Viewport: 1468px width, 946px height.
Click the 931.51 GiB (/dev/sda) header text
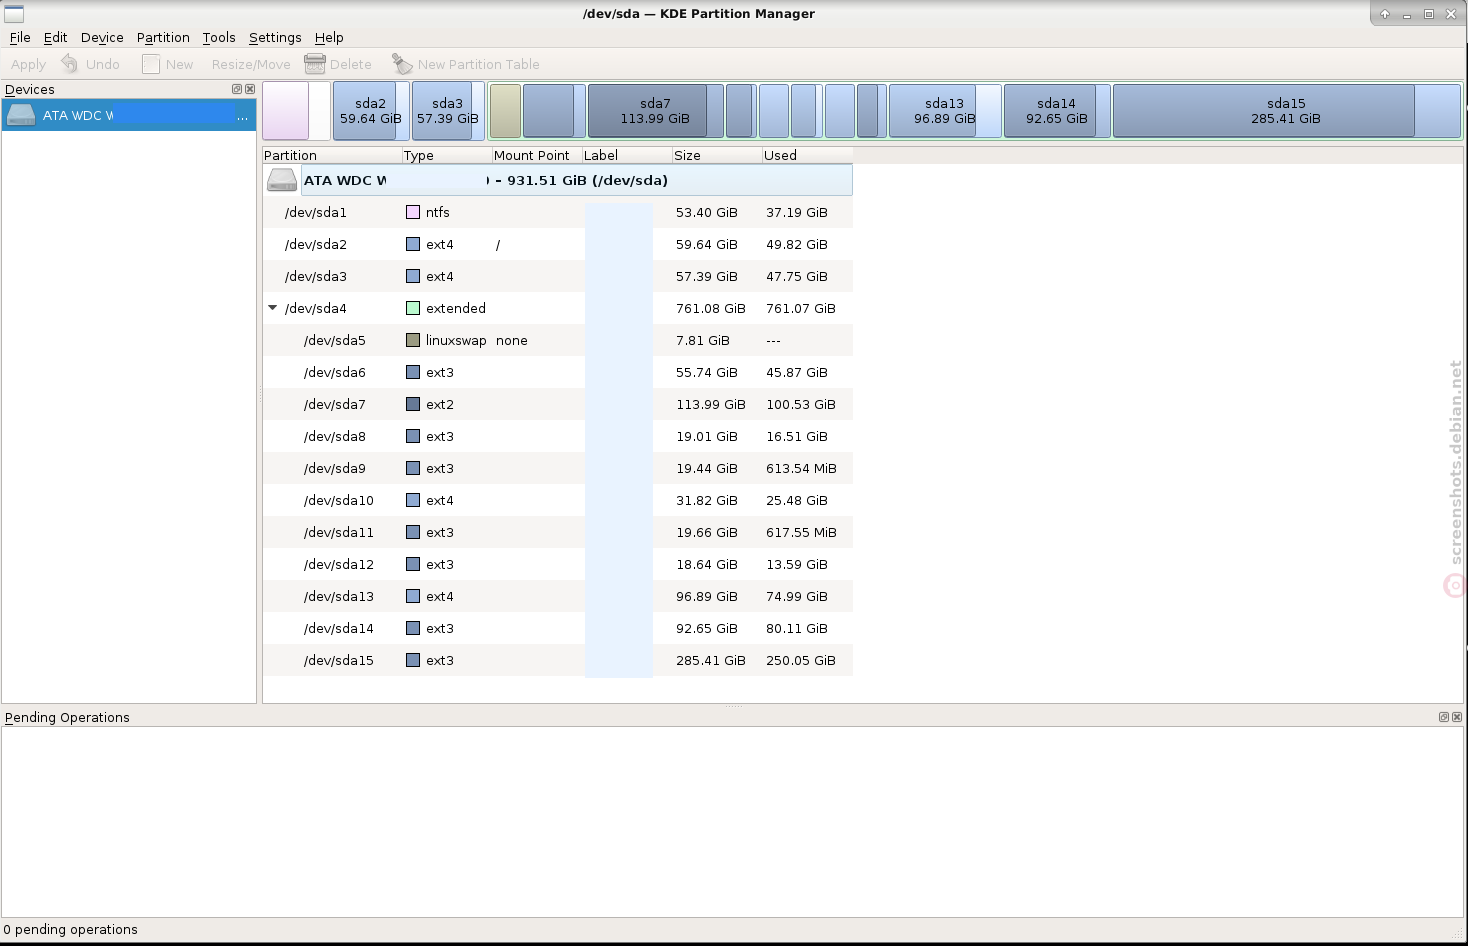pos(587,180)
